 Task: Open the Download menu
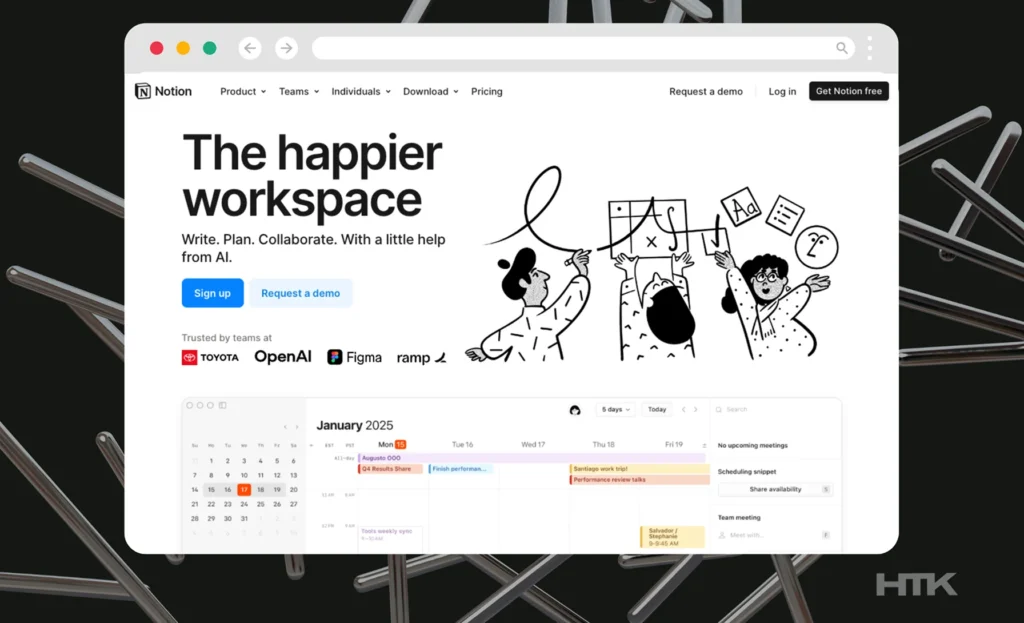[430, 91]
